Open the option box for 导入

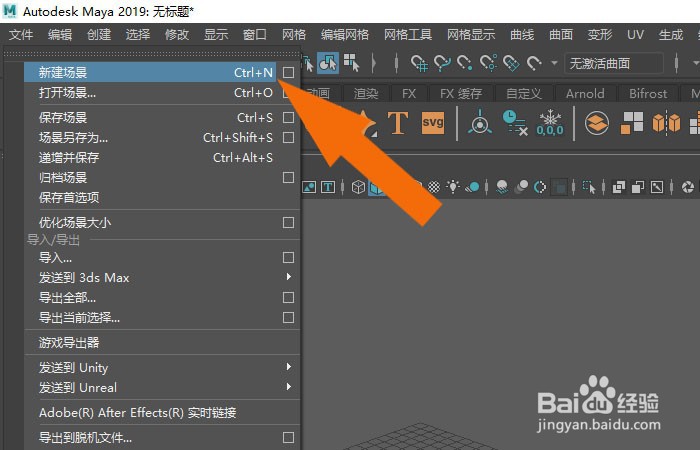[x=288, y=258]
